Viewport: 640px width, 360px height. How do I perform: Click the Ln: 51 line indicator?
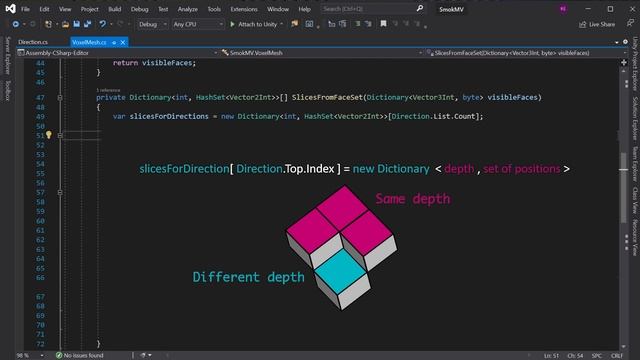point(551,356)
